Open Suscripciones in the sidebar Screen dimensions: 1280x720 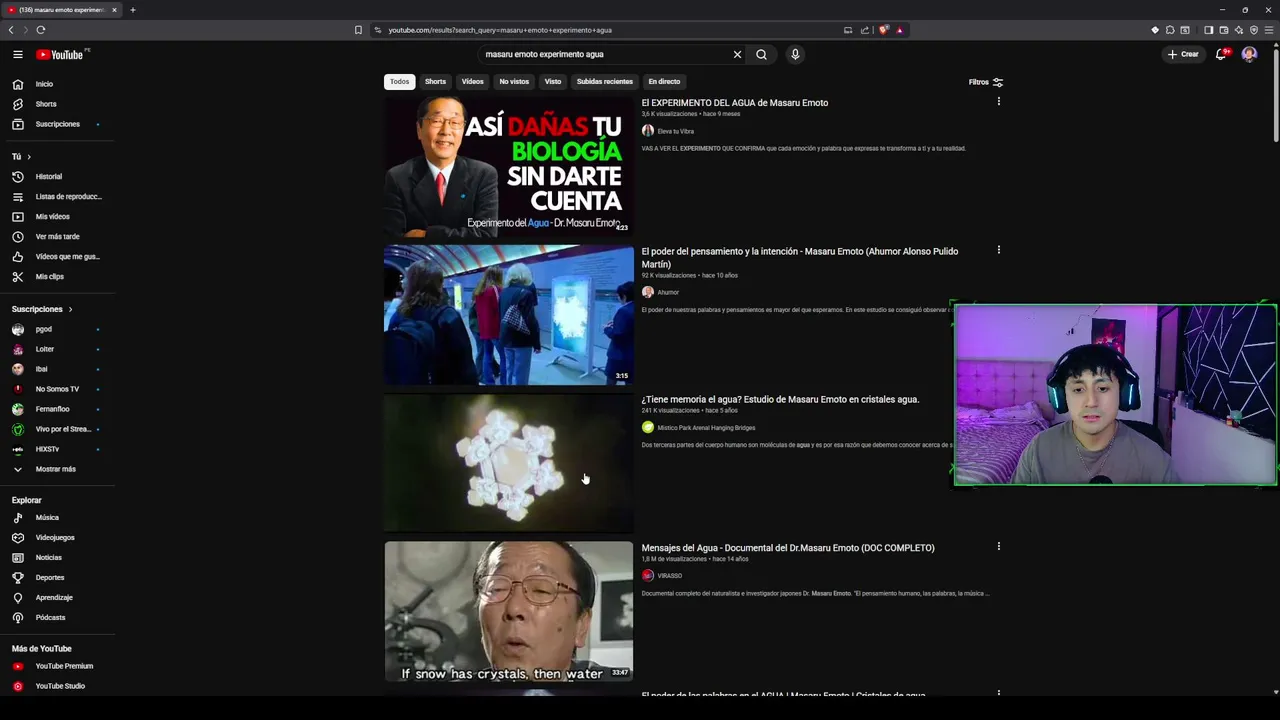(57, 124)
